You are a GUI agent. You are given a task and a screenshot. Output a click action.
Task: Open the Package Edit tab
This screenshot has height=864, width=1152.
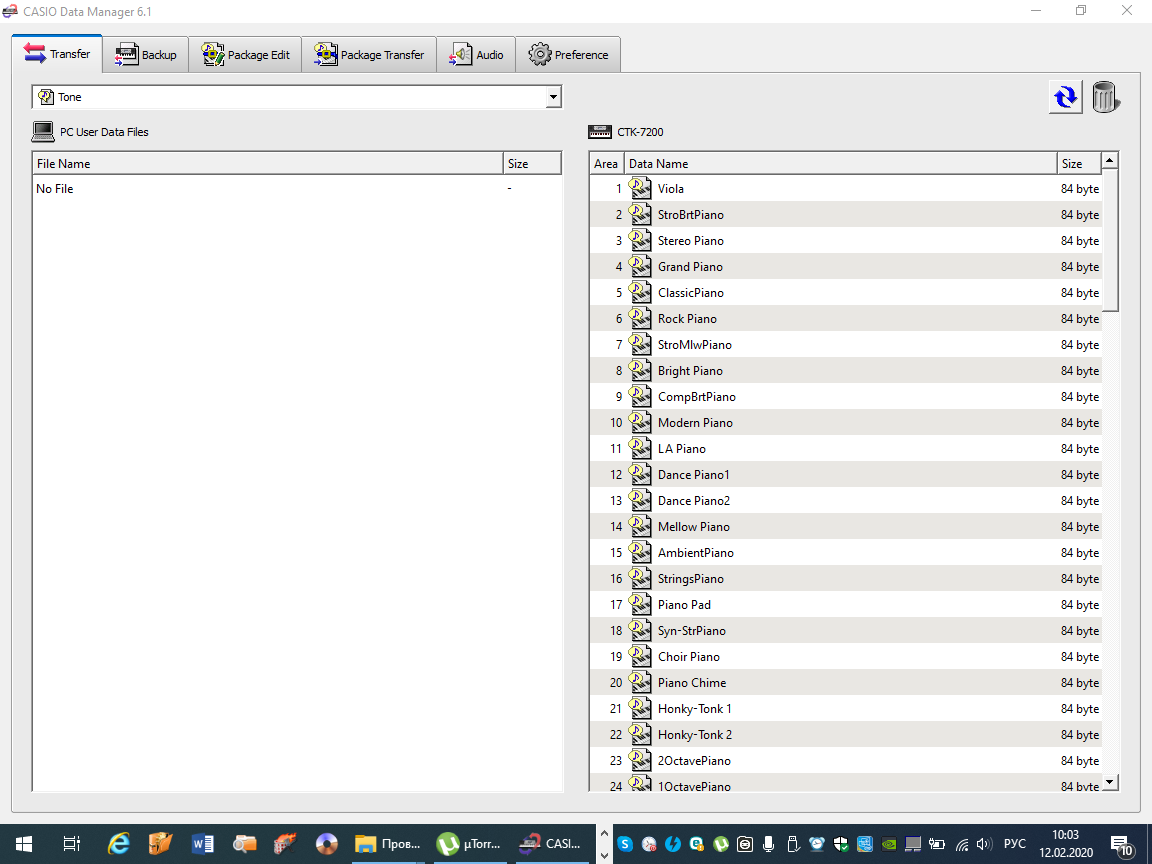click(x=245, y=54)
